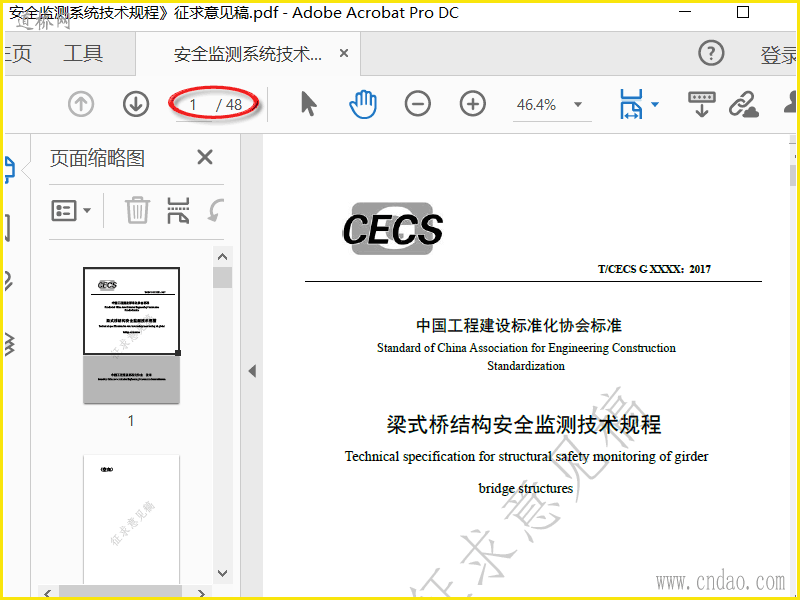800x600 pixels.
Task: Choose the arrow selection tool
Action: tap(309, 104)
